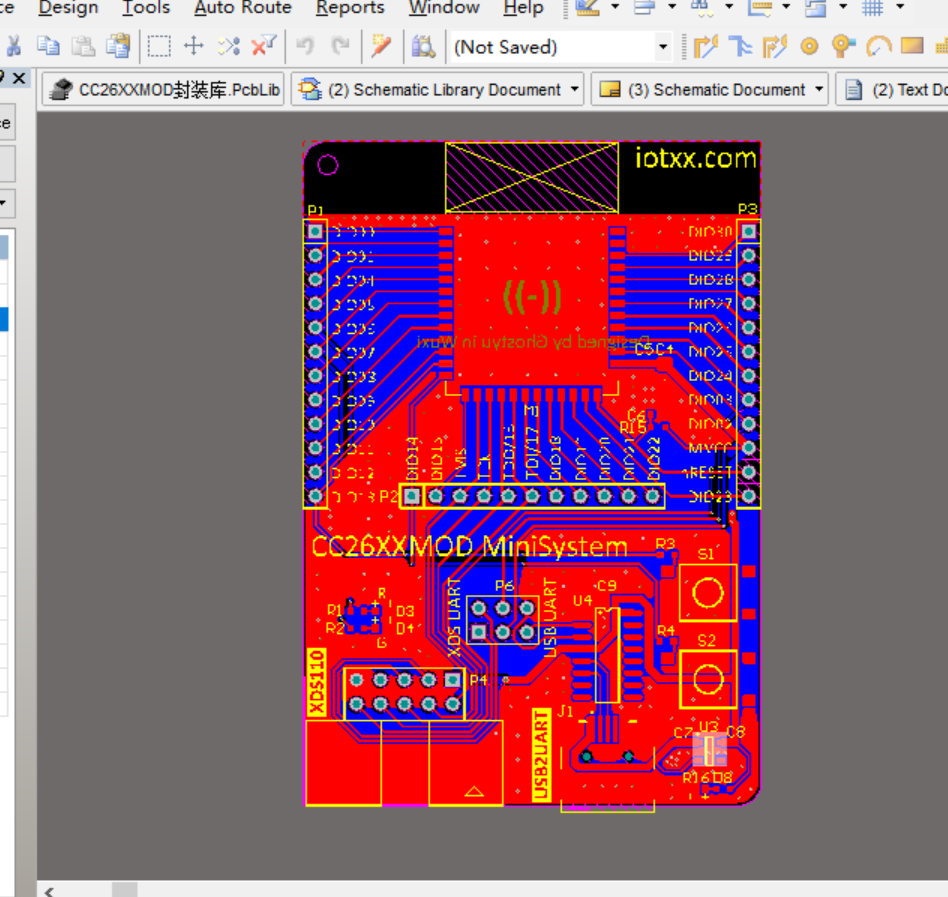Select the Place Arc tool

click(x=878, y=47)
